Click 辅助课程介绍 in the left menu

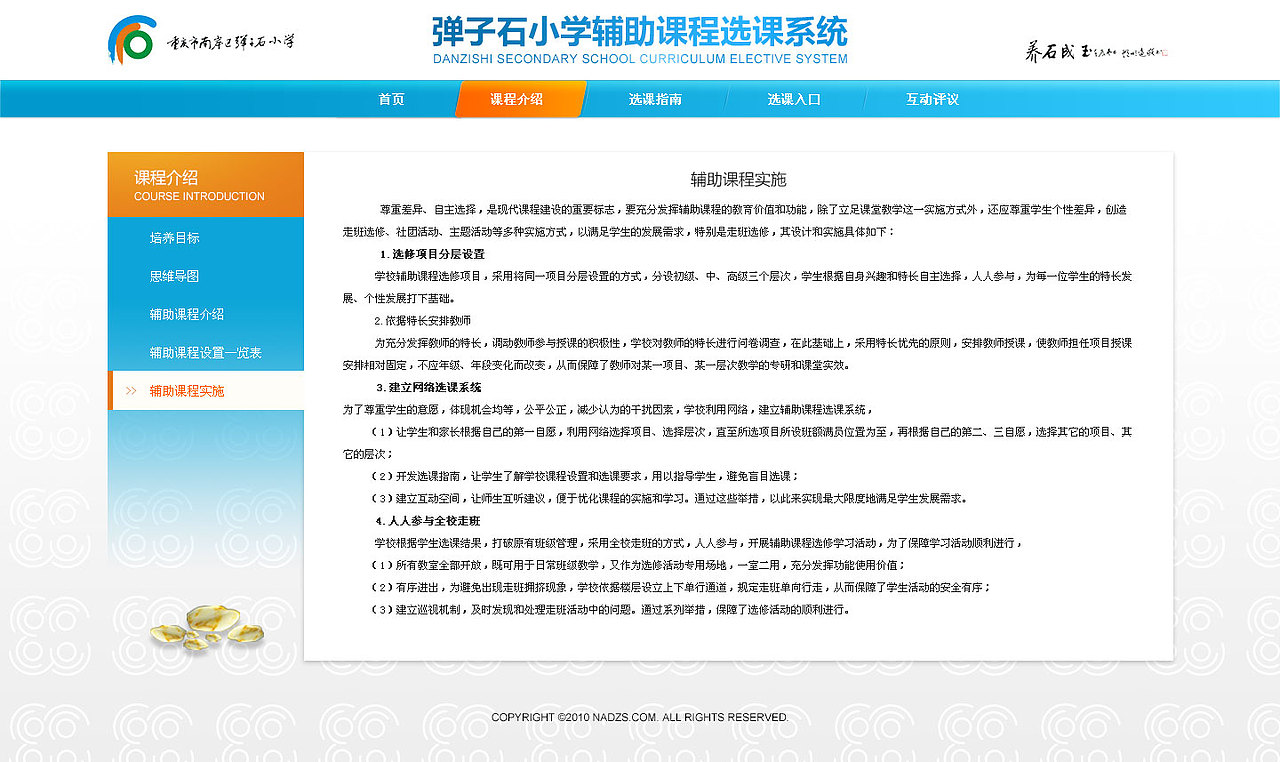pos(189,313)
